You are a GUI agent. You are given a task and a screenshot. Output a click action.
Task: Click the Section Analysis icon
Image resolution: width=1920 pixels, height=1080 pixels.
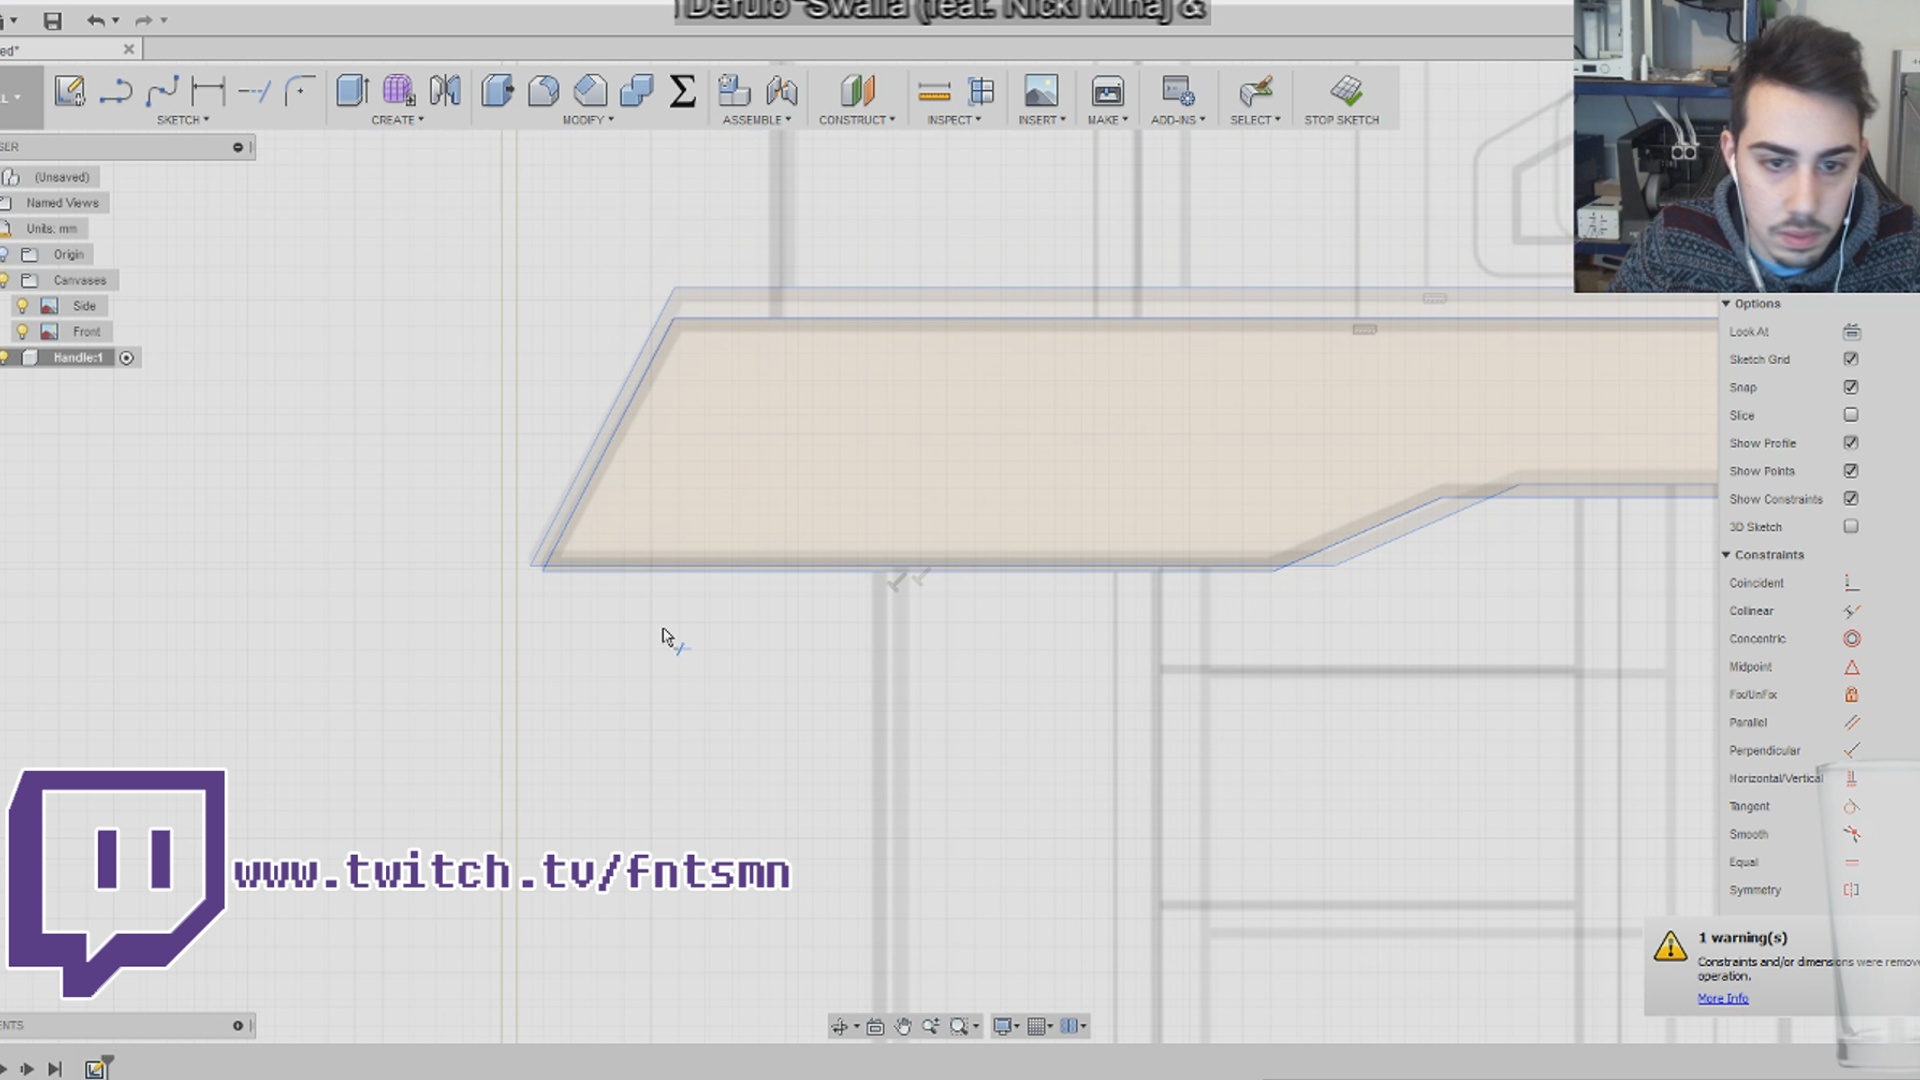tap(982, 91)
